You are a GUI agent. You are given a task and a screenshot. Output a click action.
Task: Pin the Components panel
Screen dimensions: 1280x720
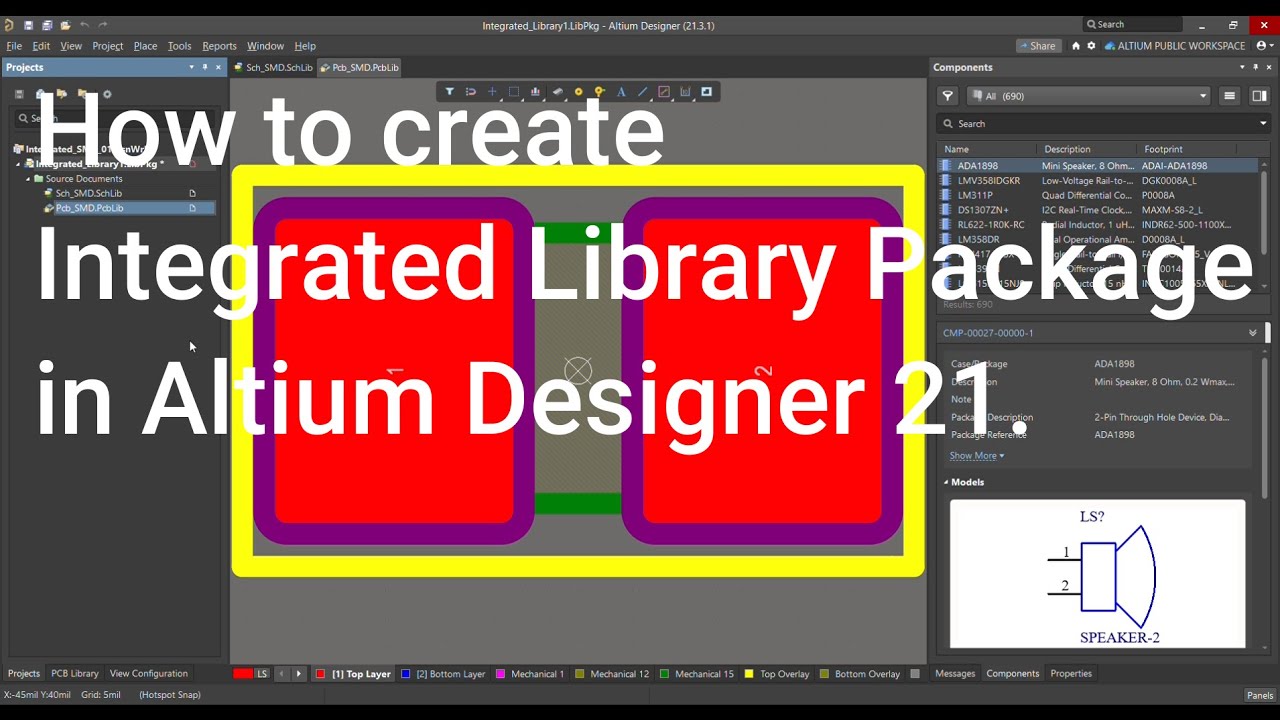1256,67
